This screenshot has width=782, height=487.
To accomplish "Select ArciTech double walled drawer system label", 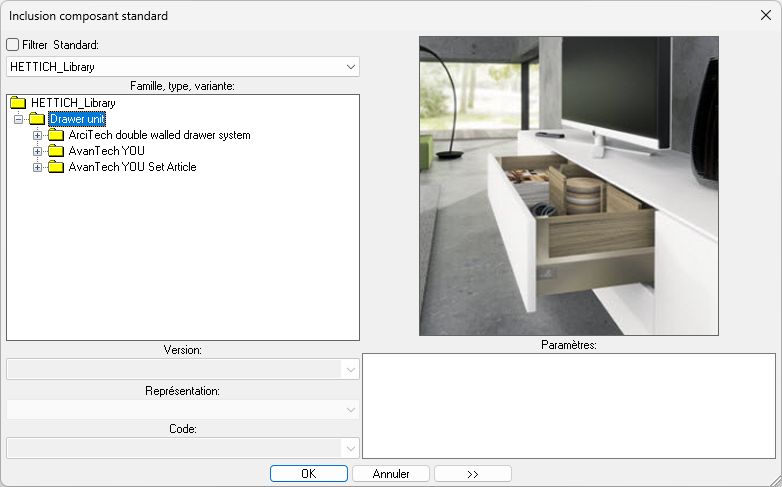I will pyautogui.click(x=159, y=135).
